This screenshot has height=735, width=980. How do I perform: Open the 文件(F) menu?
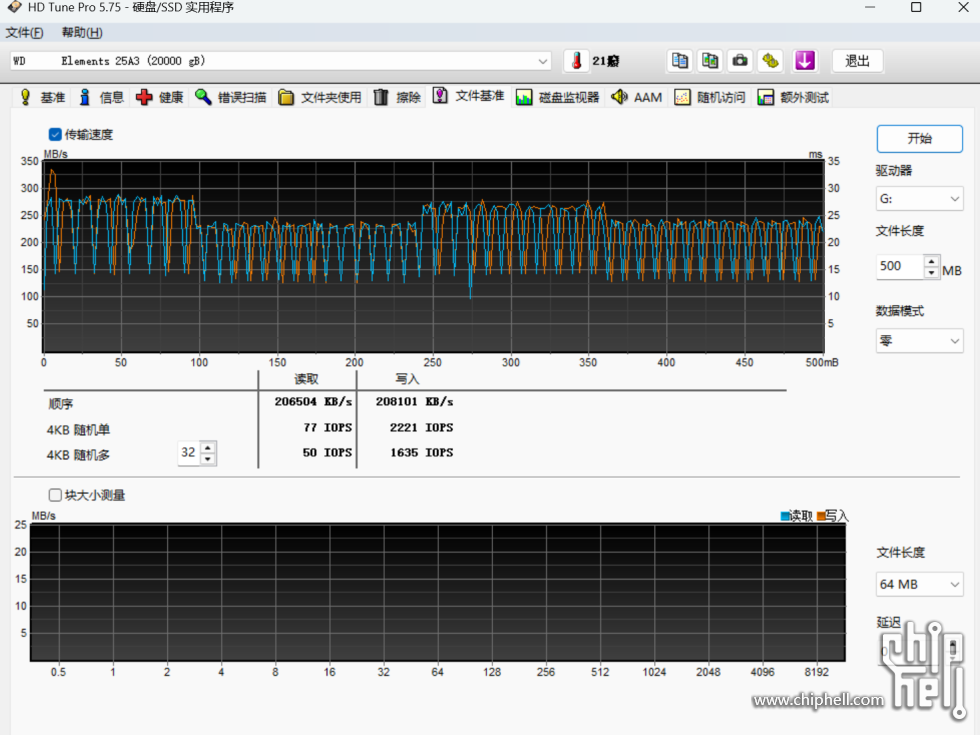coord(25,33)
